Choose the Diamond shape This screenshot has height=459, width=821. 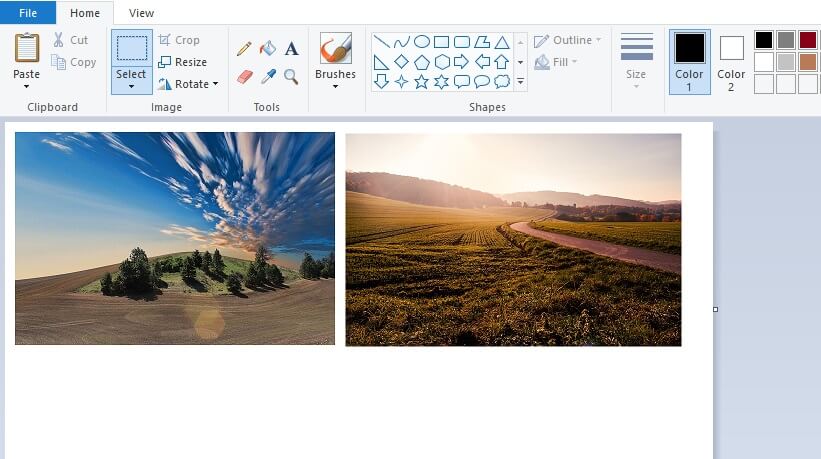[402, 62]
